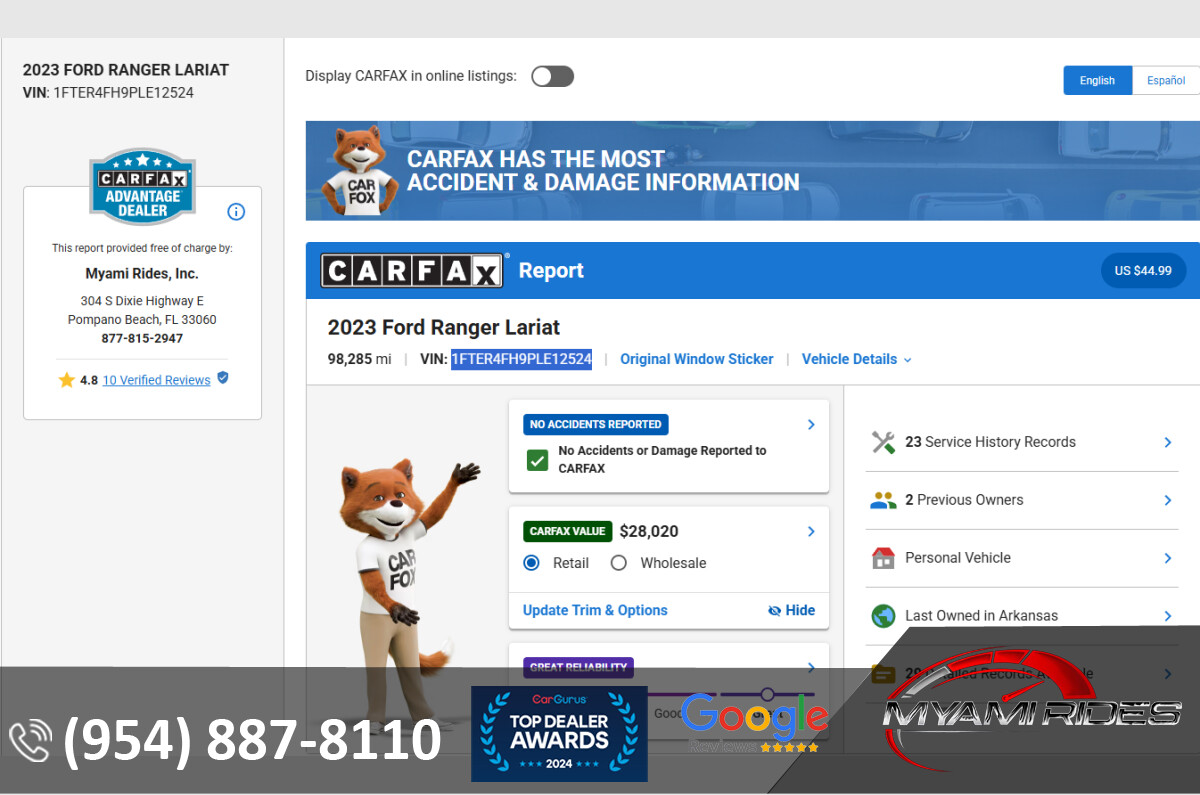Select highlighted VIN 1FTER4FH9PLE12524 in report
This screenshot has height=795, width=1200.
coord(521,359)
